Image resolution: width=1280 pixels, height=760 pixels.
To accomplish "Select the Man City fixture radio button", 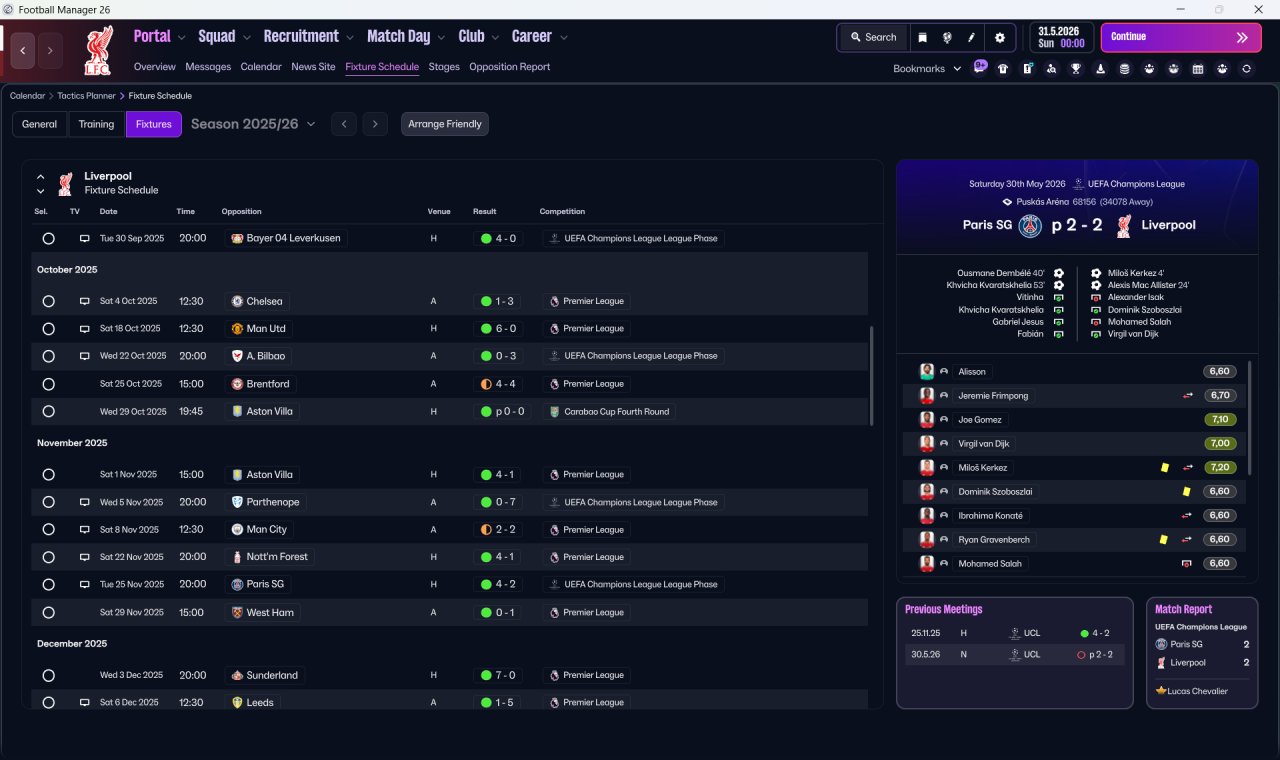I will tap(48, 529).
